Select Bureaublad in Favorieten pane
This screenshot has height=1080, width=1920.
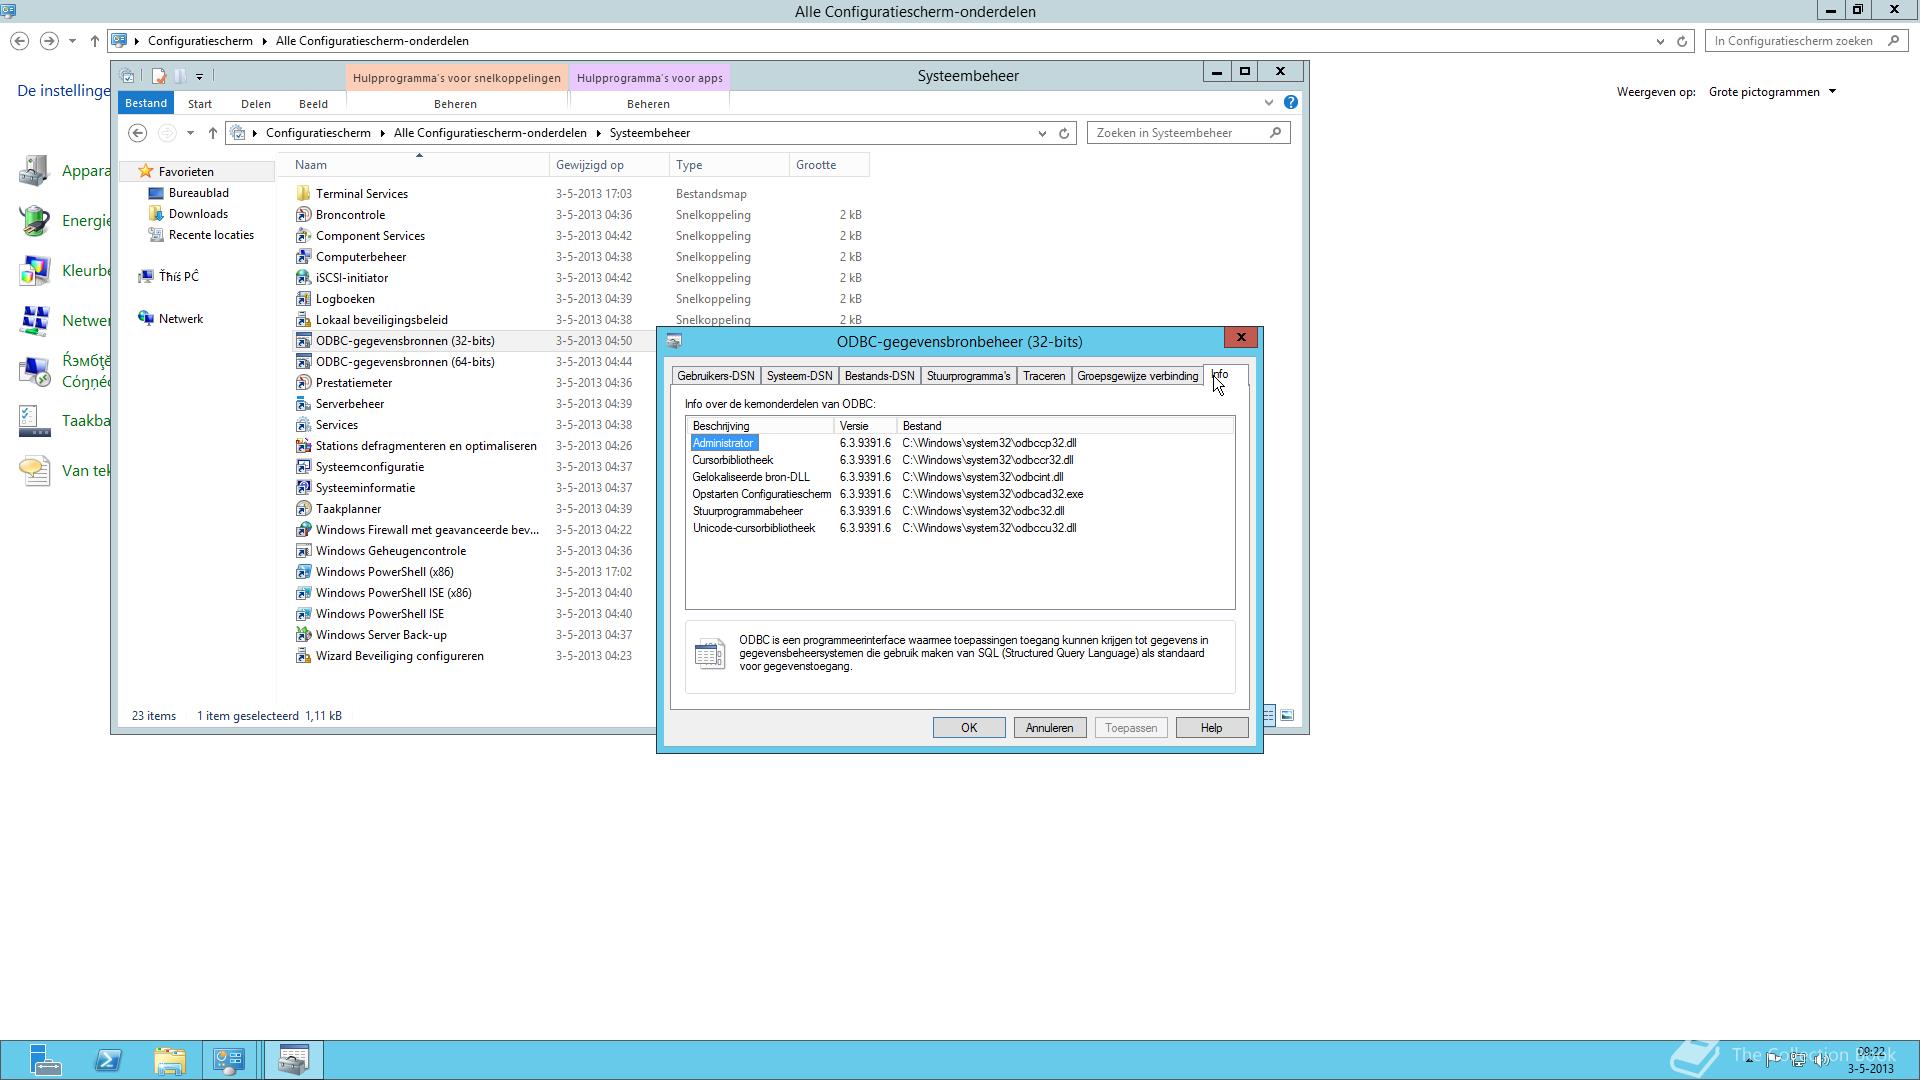click(198, 193)
